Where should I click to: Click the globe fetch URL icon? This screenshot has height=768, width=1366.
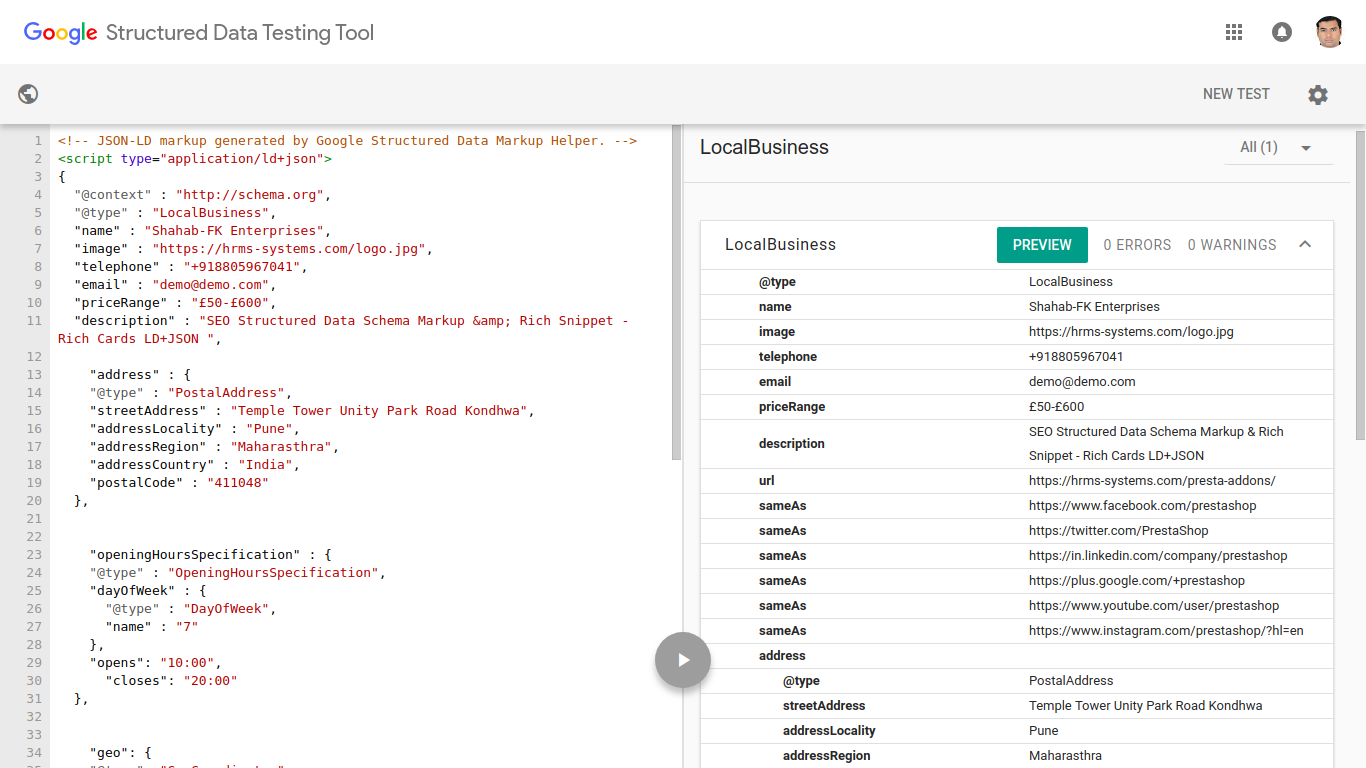pyautogui.click(x=28, y=94)
